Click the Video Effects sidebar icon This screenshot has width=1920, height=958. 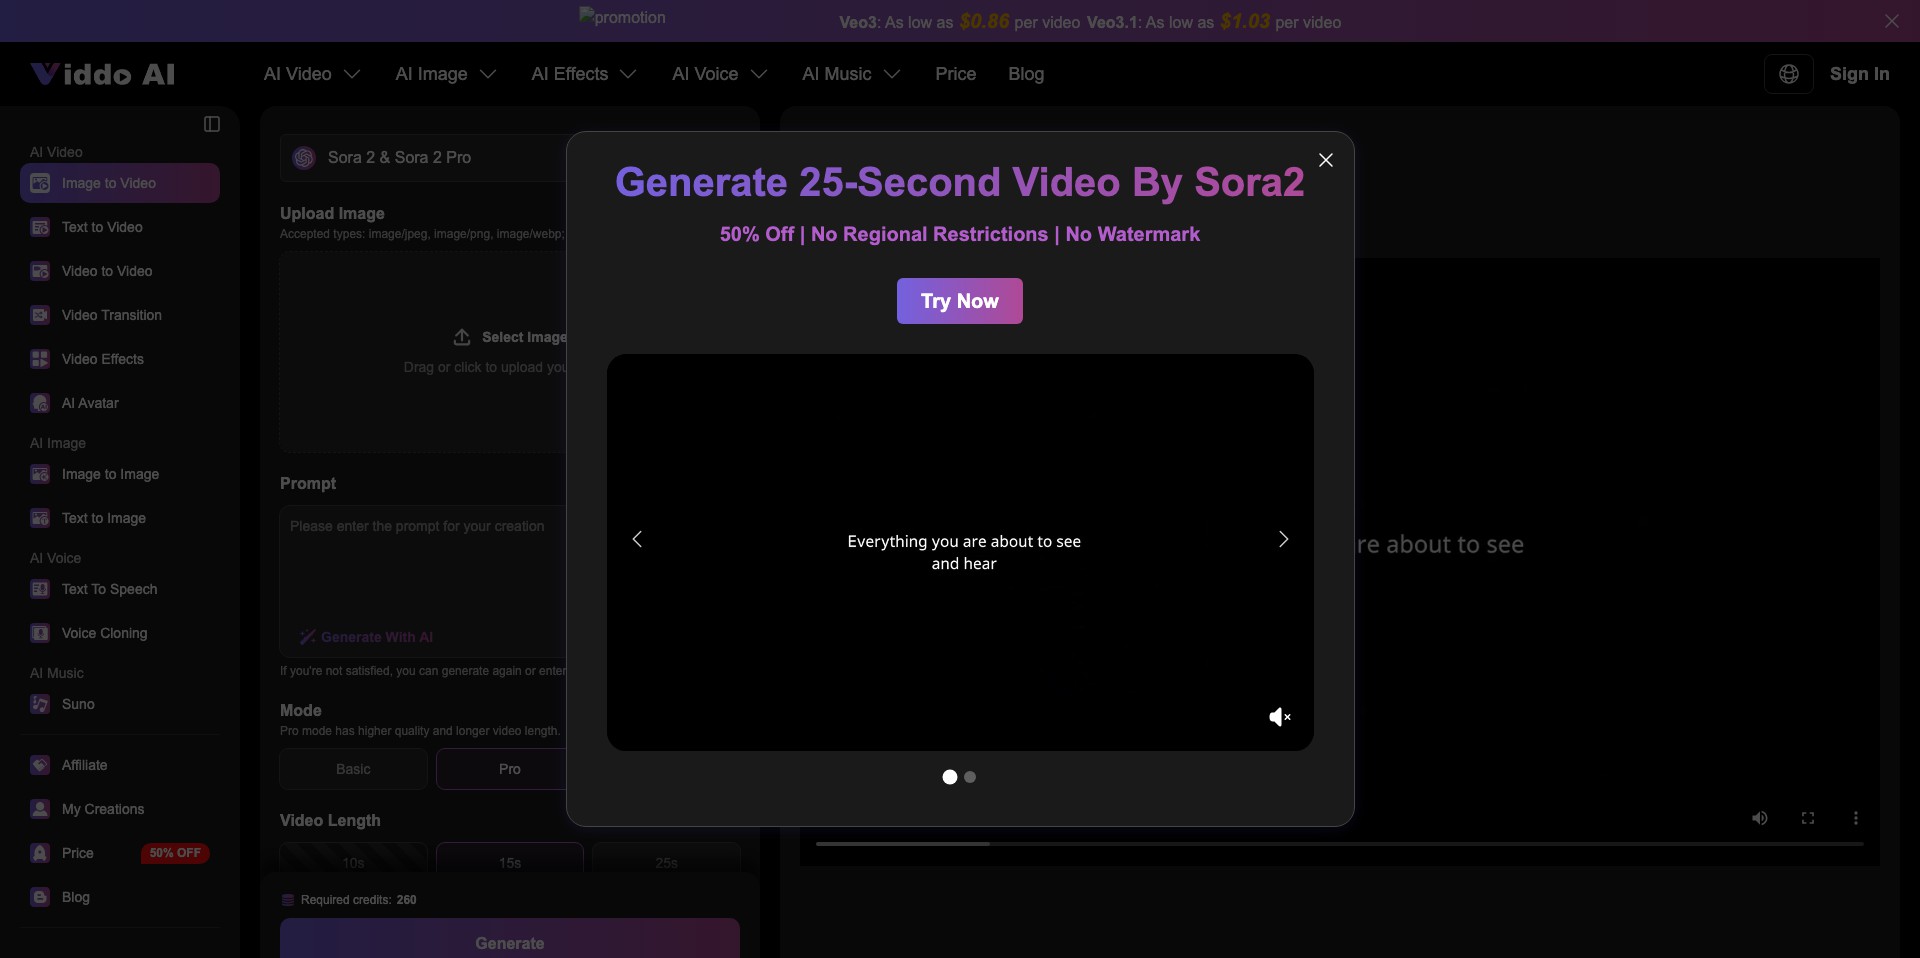pyautogui.click(x=40, y=359)
